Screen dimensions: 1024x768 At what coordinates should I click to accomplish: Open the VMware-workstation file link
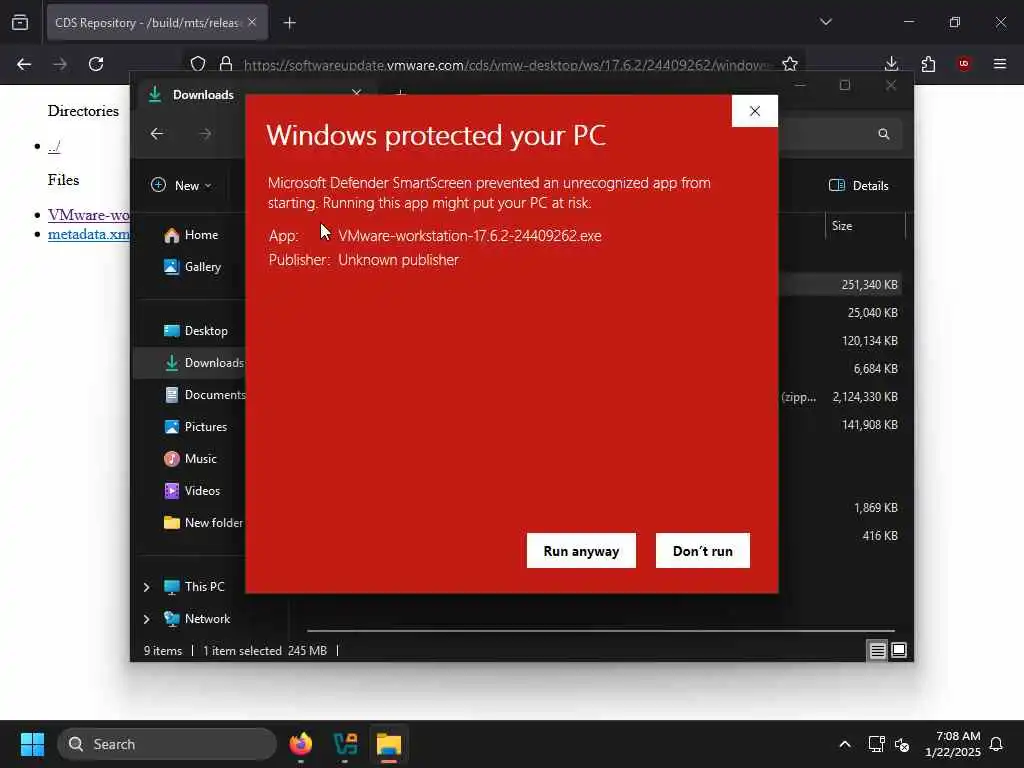pyautogui.click(x=89, y=215)
